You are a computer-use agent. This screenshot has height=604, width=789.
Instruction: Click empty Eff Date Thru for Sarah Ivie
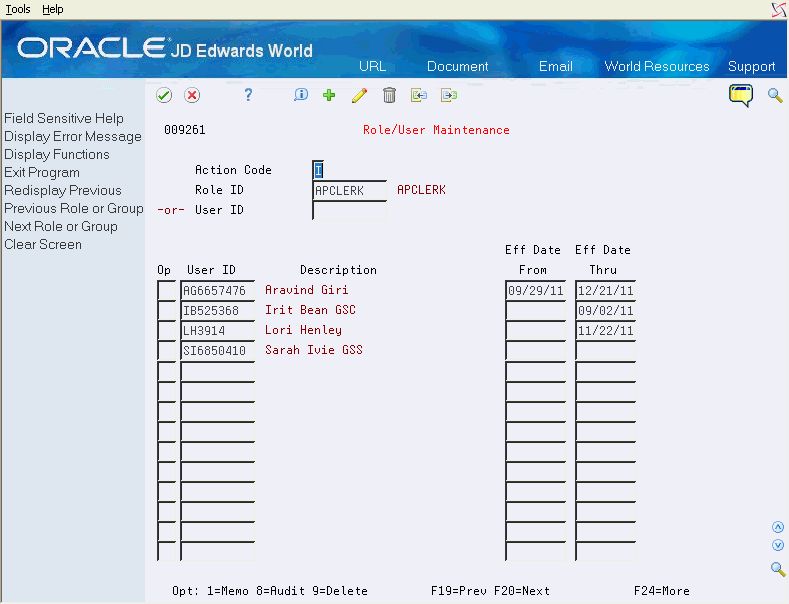[x=606, y=351]
